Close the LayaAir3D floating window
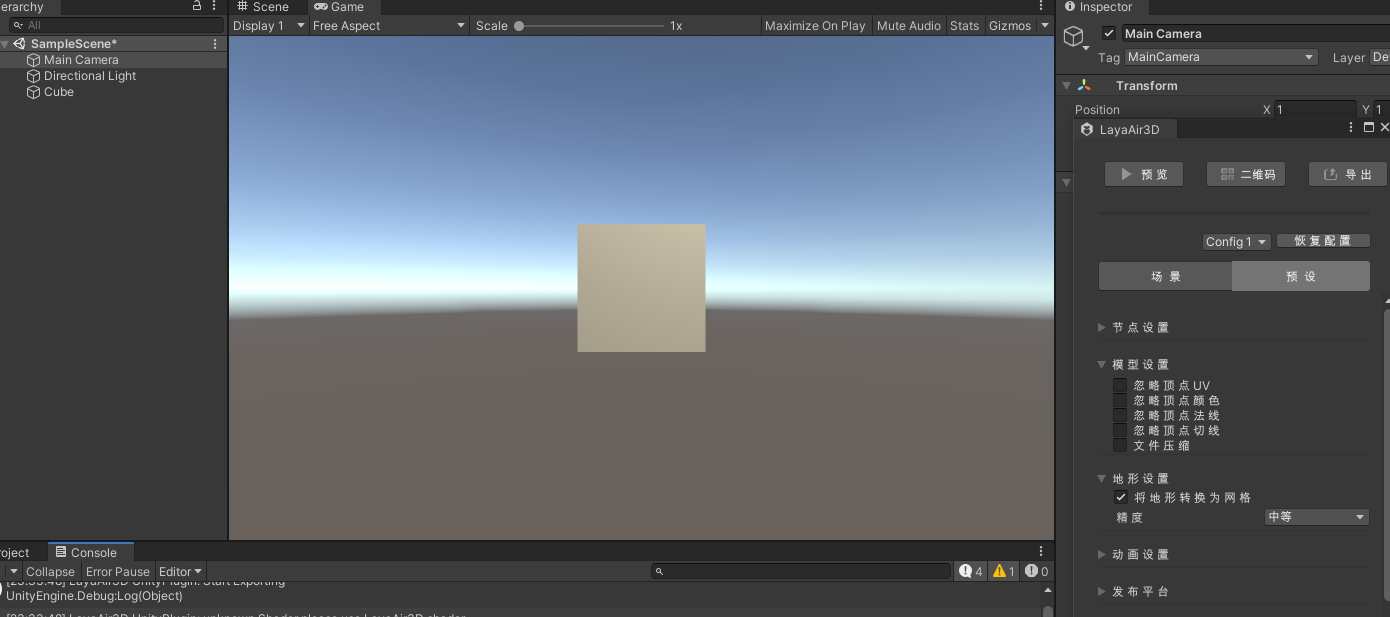The width and height of the screenshot is (1390, 617). coord(1384,128)
